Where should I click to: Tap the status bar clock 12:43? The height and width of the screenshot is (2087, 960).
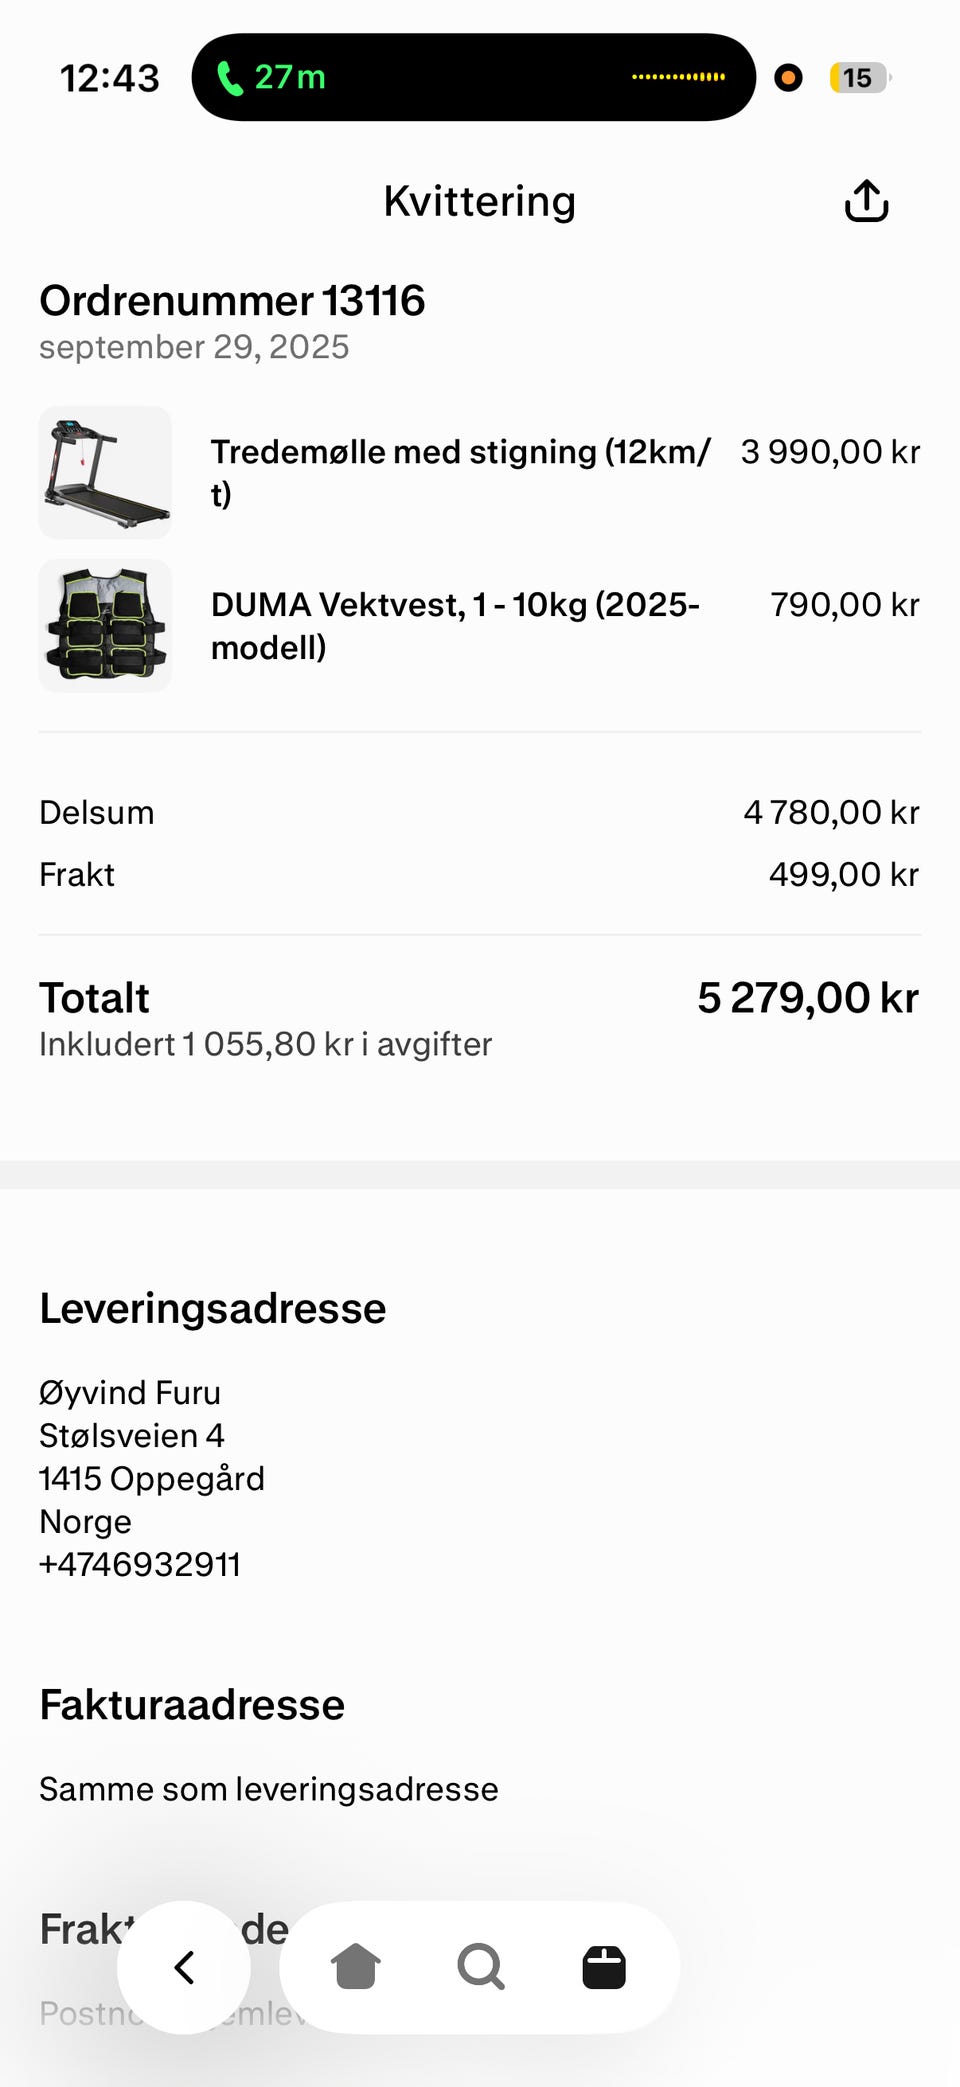pyautogui.click(x=110, y=78)
